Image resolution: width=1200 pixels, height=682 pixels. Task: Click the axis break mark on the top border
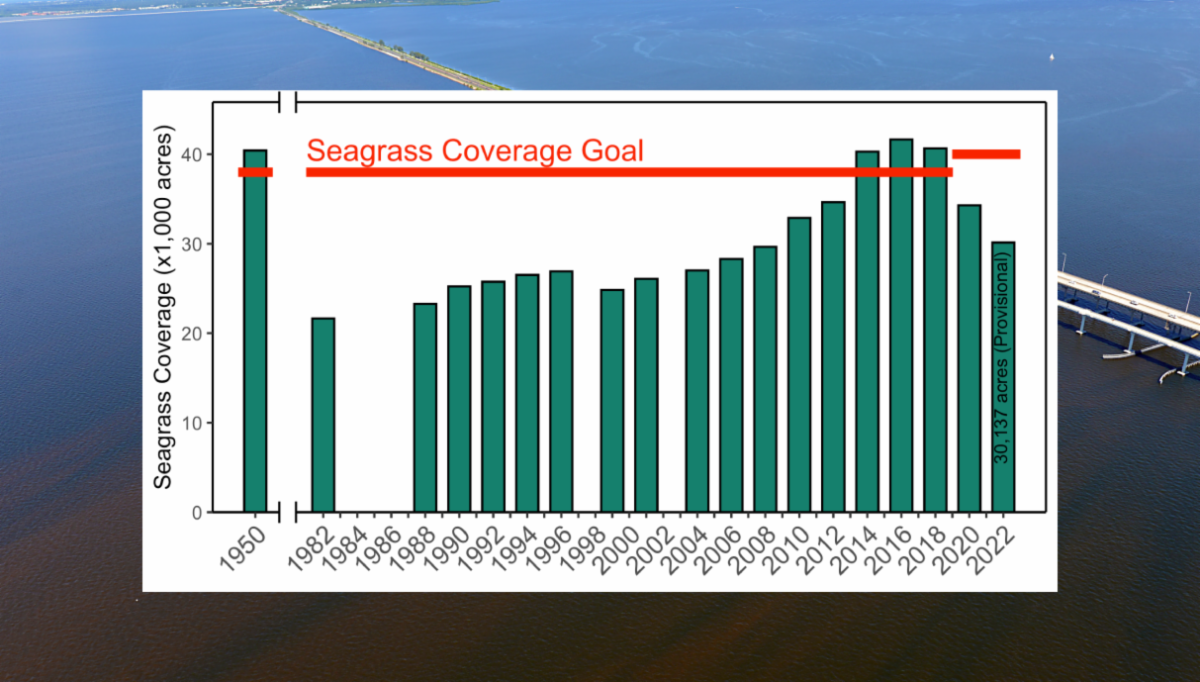[288, 102]
